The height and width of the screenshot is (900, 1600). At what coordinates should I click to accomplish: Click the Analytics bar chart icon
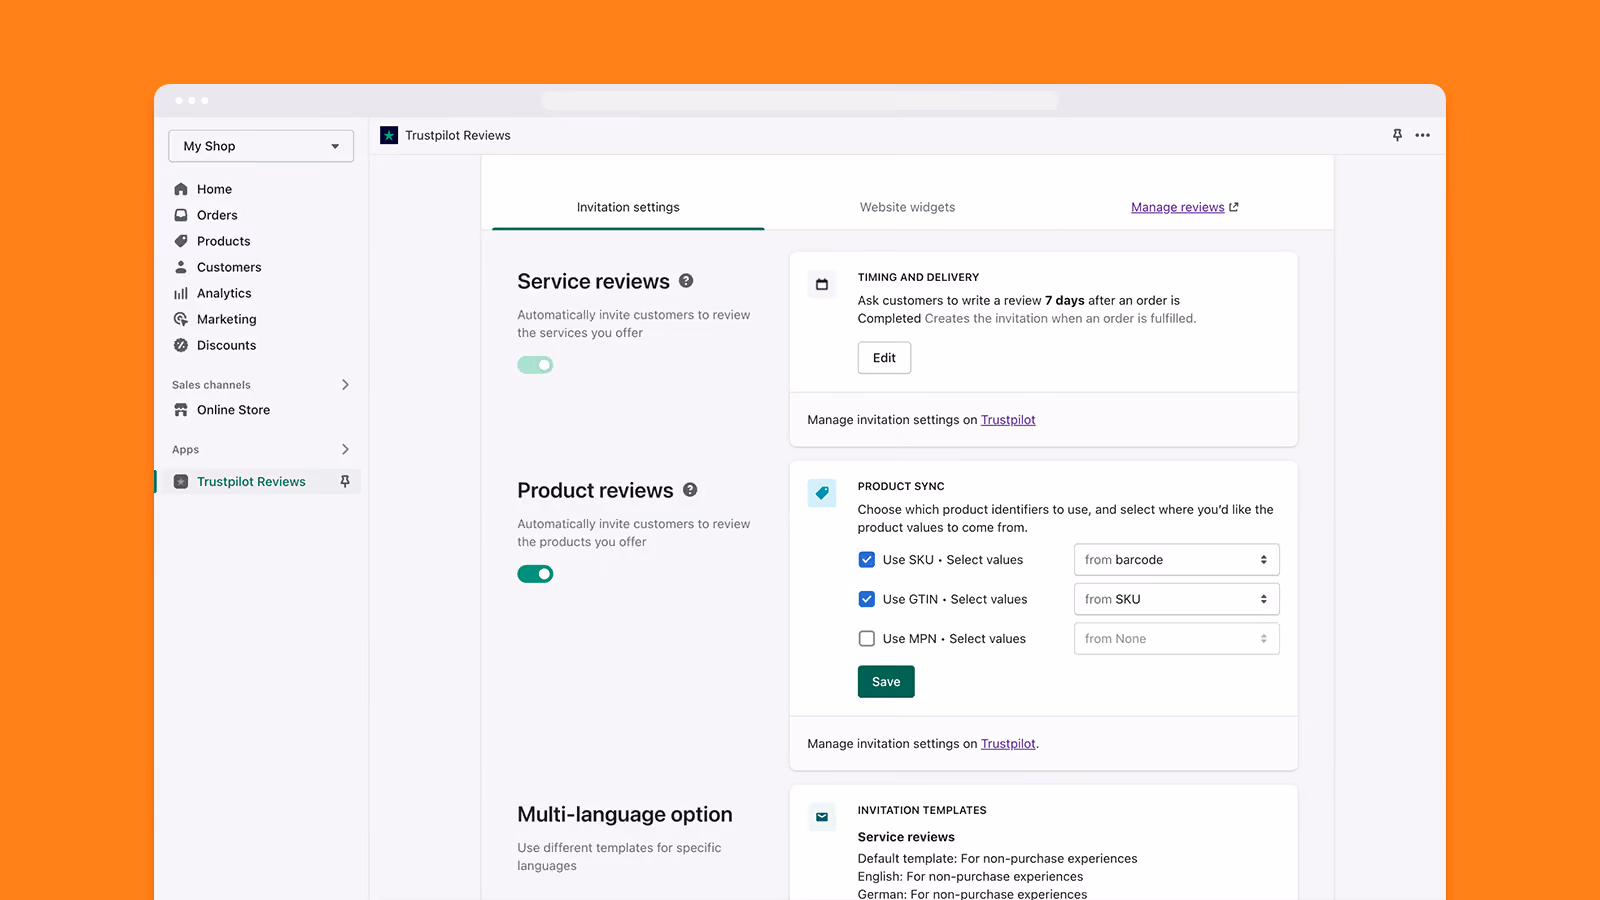(x=181, y=293)
